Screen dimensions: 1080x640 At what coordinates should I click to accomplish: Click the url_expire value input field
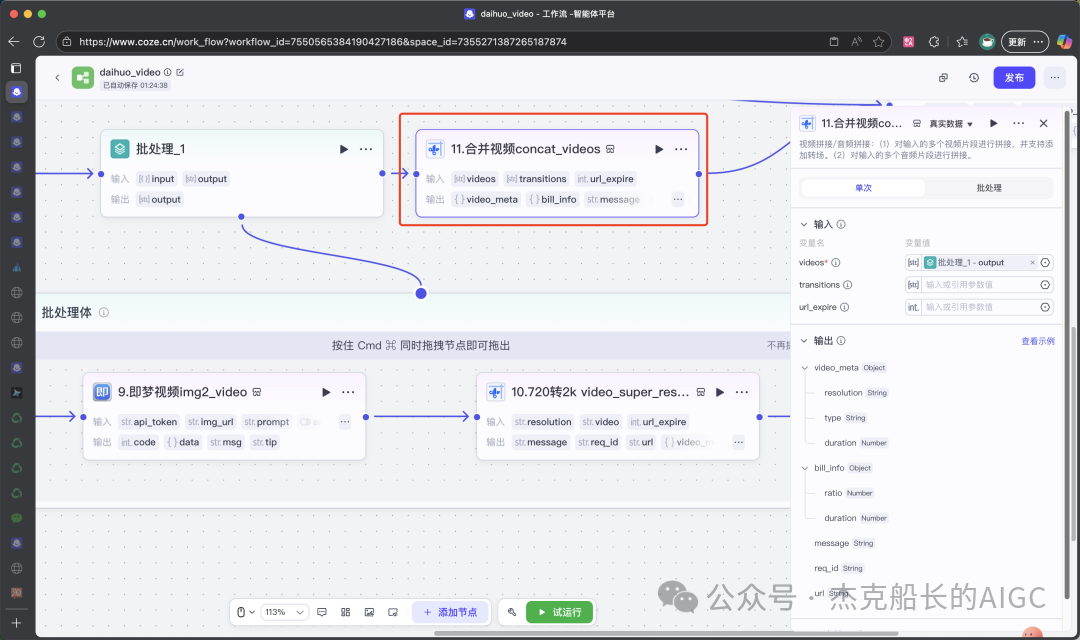tap(979, 307)
